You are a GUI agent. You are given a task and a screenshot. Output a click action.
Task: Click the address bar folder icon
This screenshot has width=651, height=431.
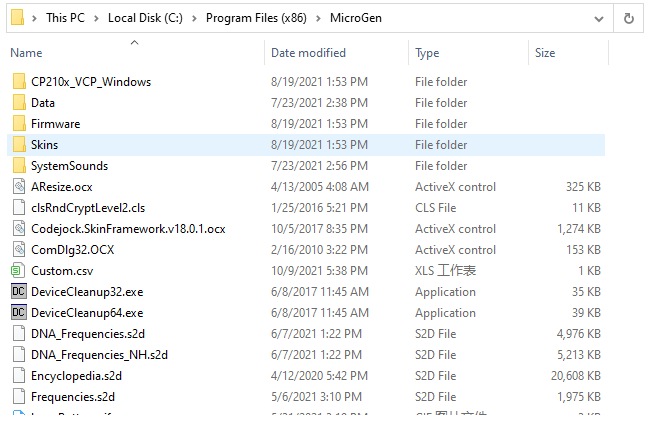[x=17, y=17]
